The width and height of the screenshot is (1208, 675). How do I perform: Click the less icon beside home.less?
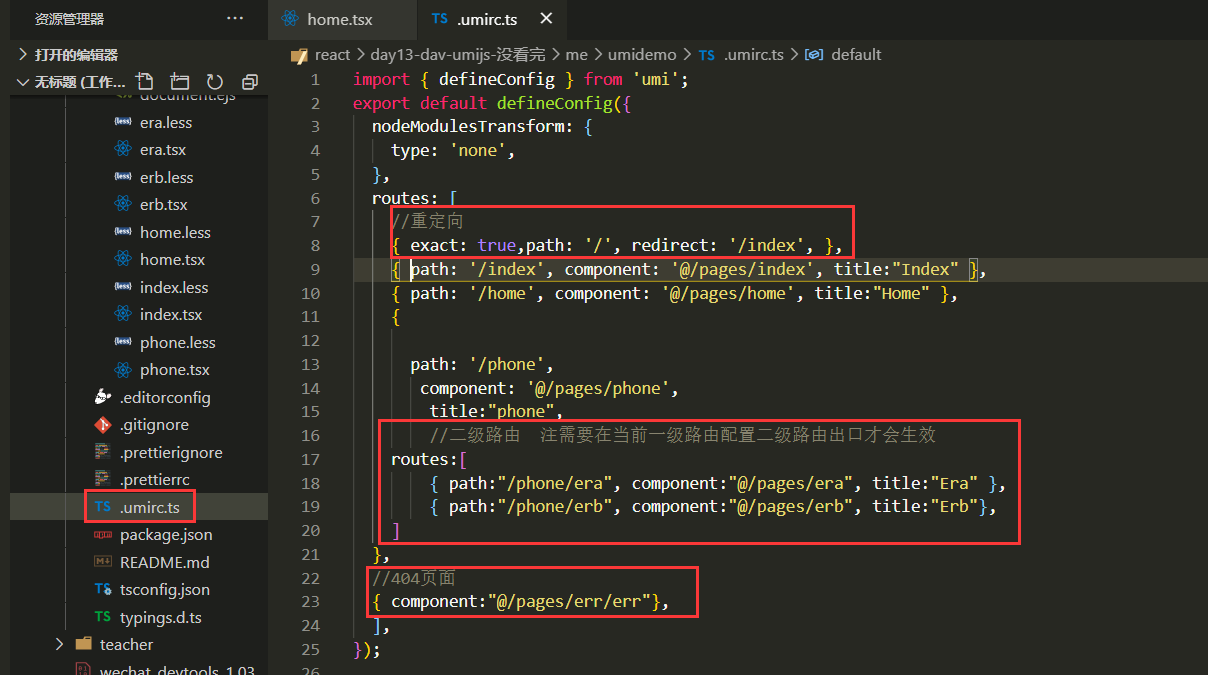point(123,232)
